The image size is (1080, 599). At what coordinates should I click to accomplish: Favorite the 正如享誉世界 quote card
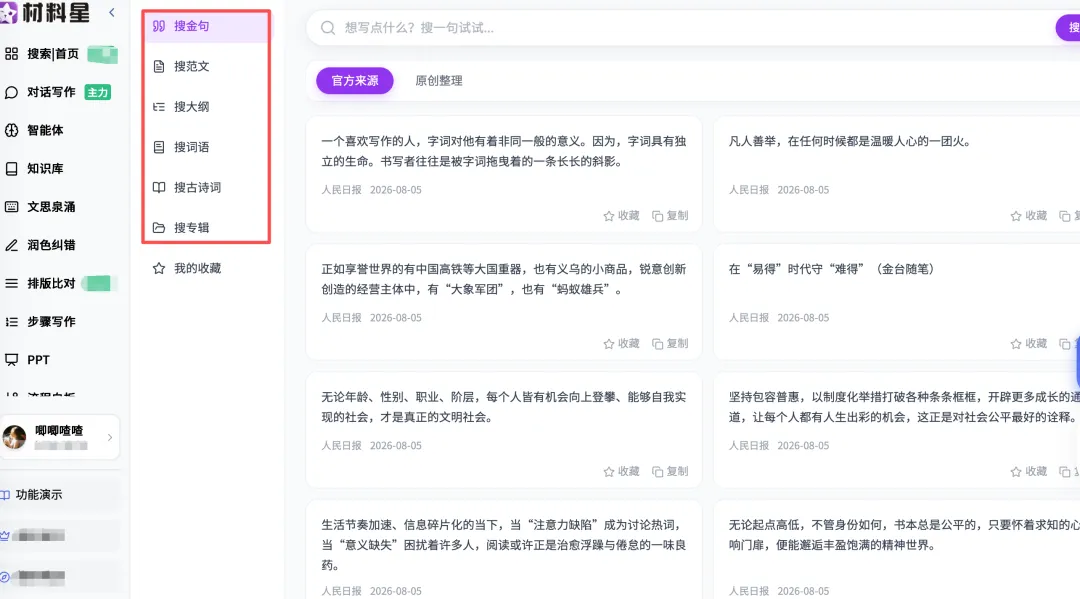tap(621, 344)
